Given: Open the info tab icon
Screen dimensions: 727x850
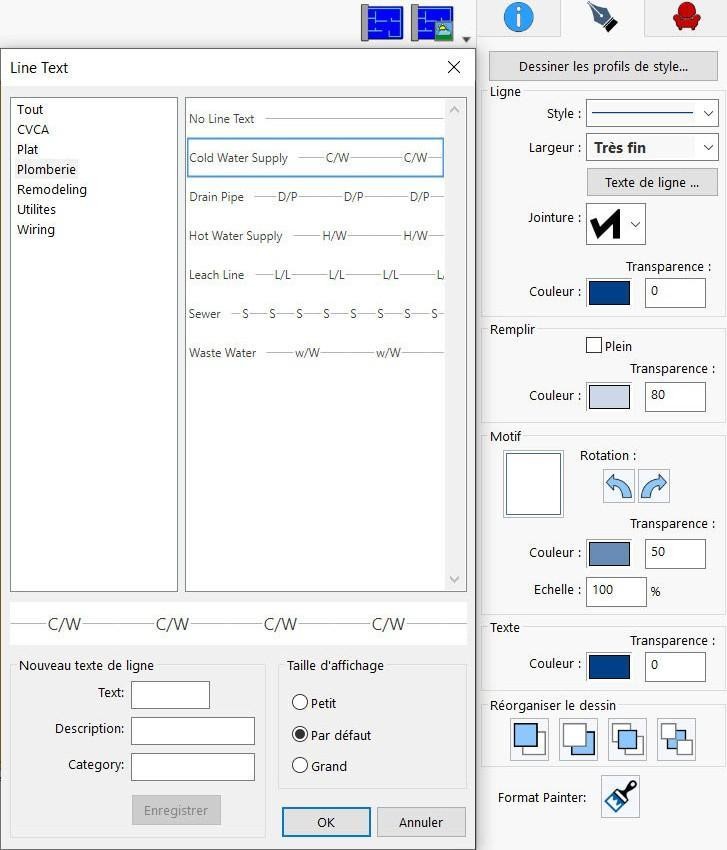Looking at the screenshot, I should [x=518, y=17].
